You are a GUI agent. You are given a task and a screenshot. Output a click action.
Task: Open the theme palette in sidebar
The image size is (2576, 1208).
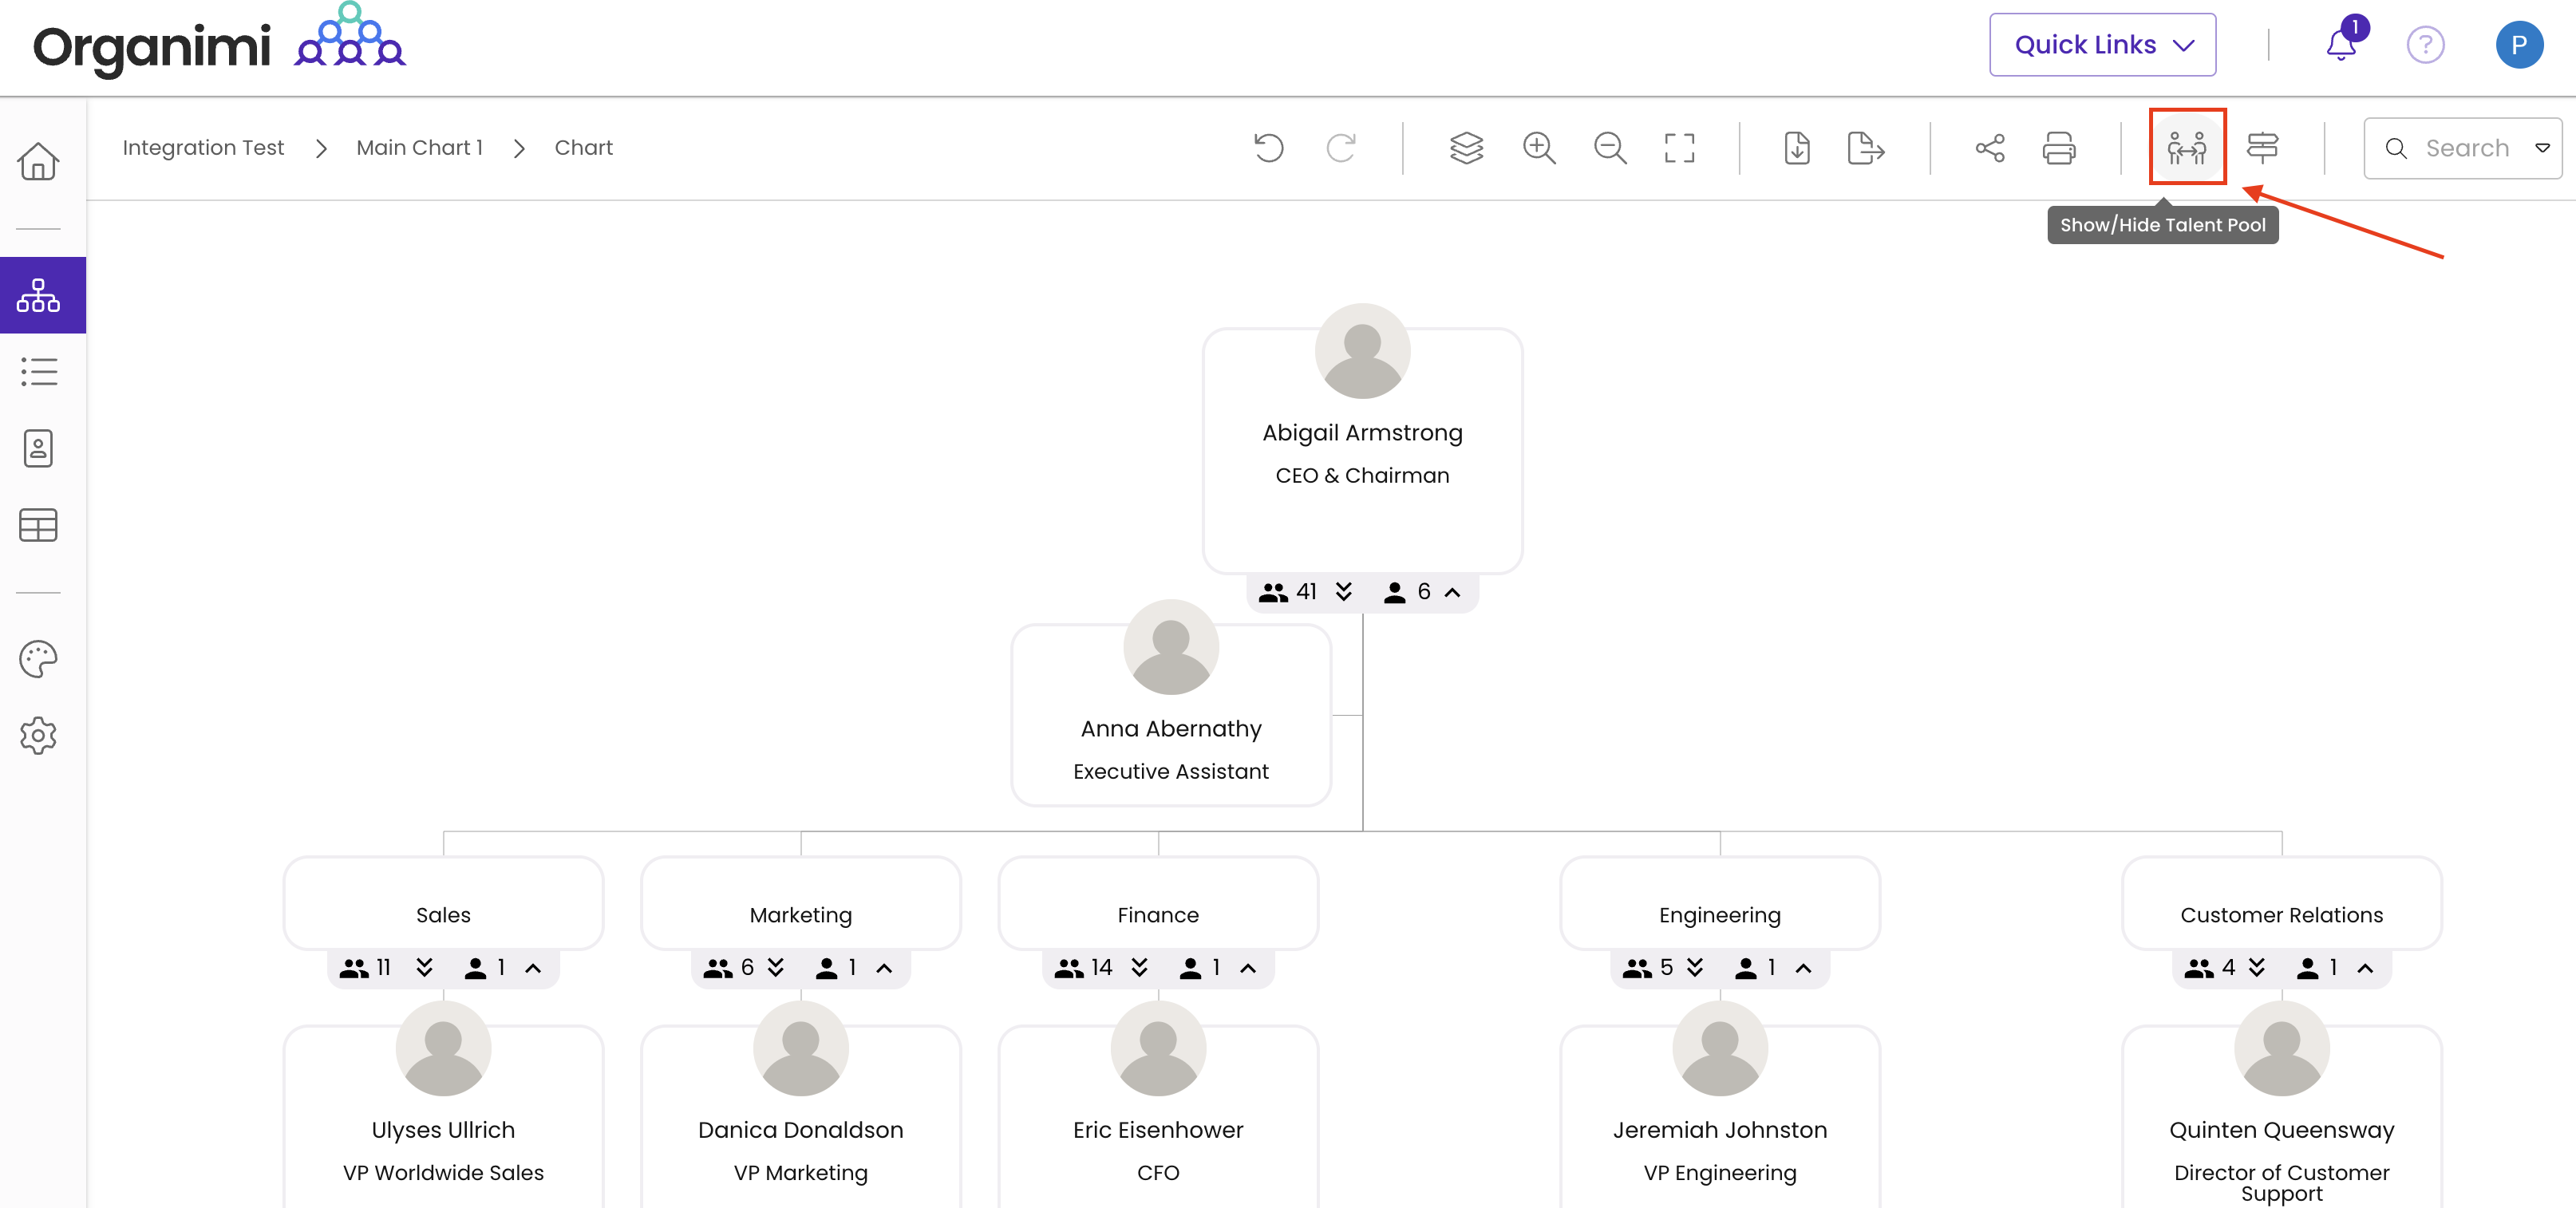click(x=38, y=659)
